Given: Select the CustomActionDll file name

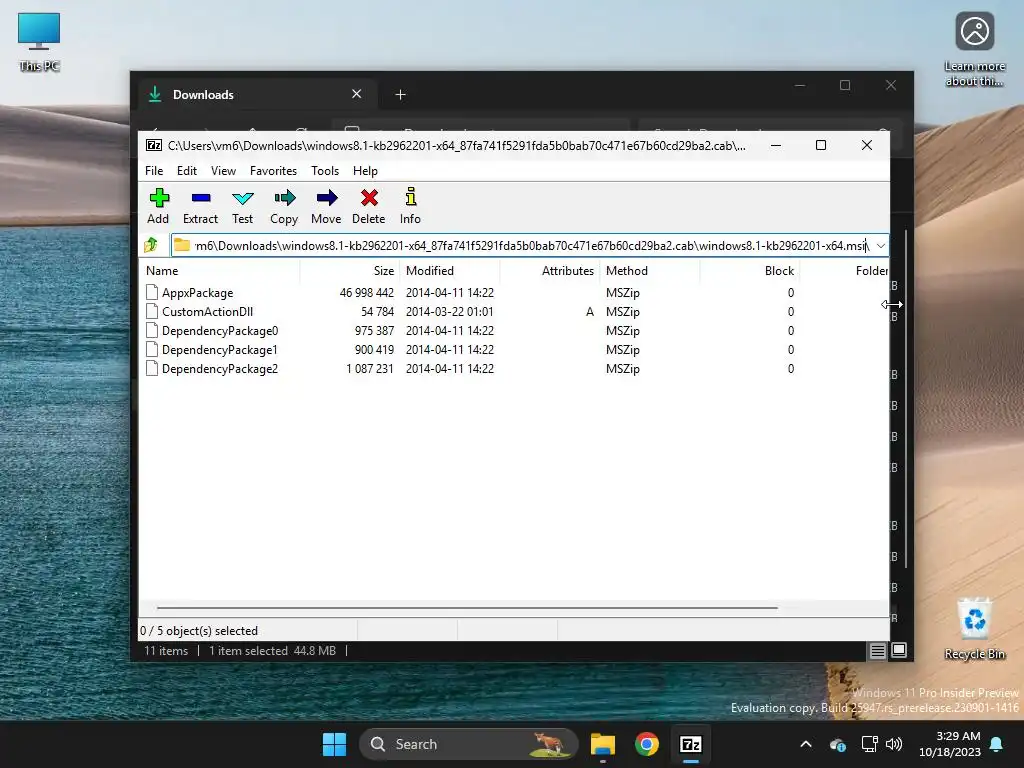Looking at the screenshot, I should coord(208,312).
